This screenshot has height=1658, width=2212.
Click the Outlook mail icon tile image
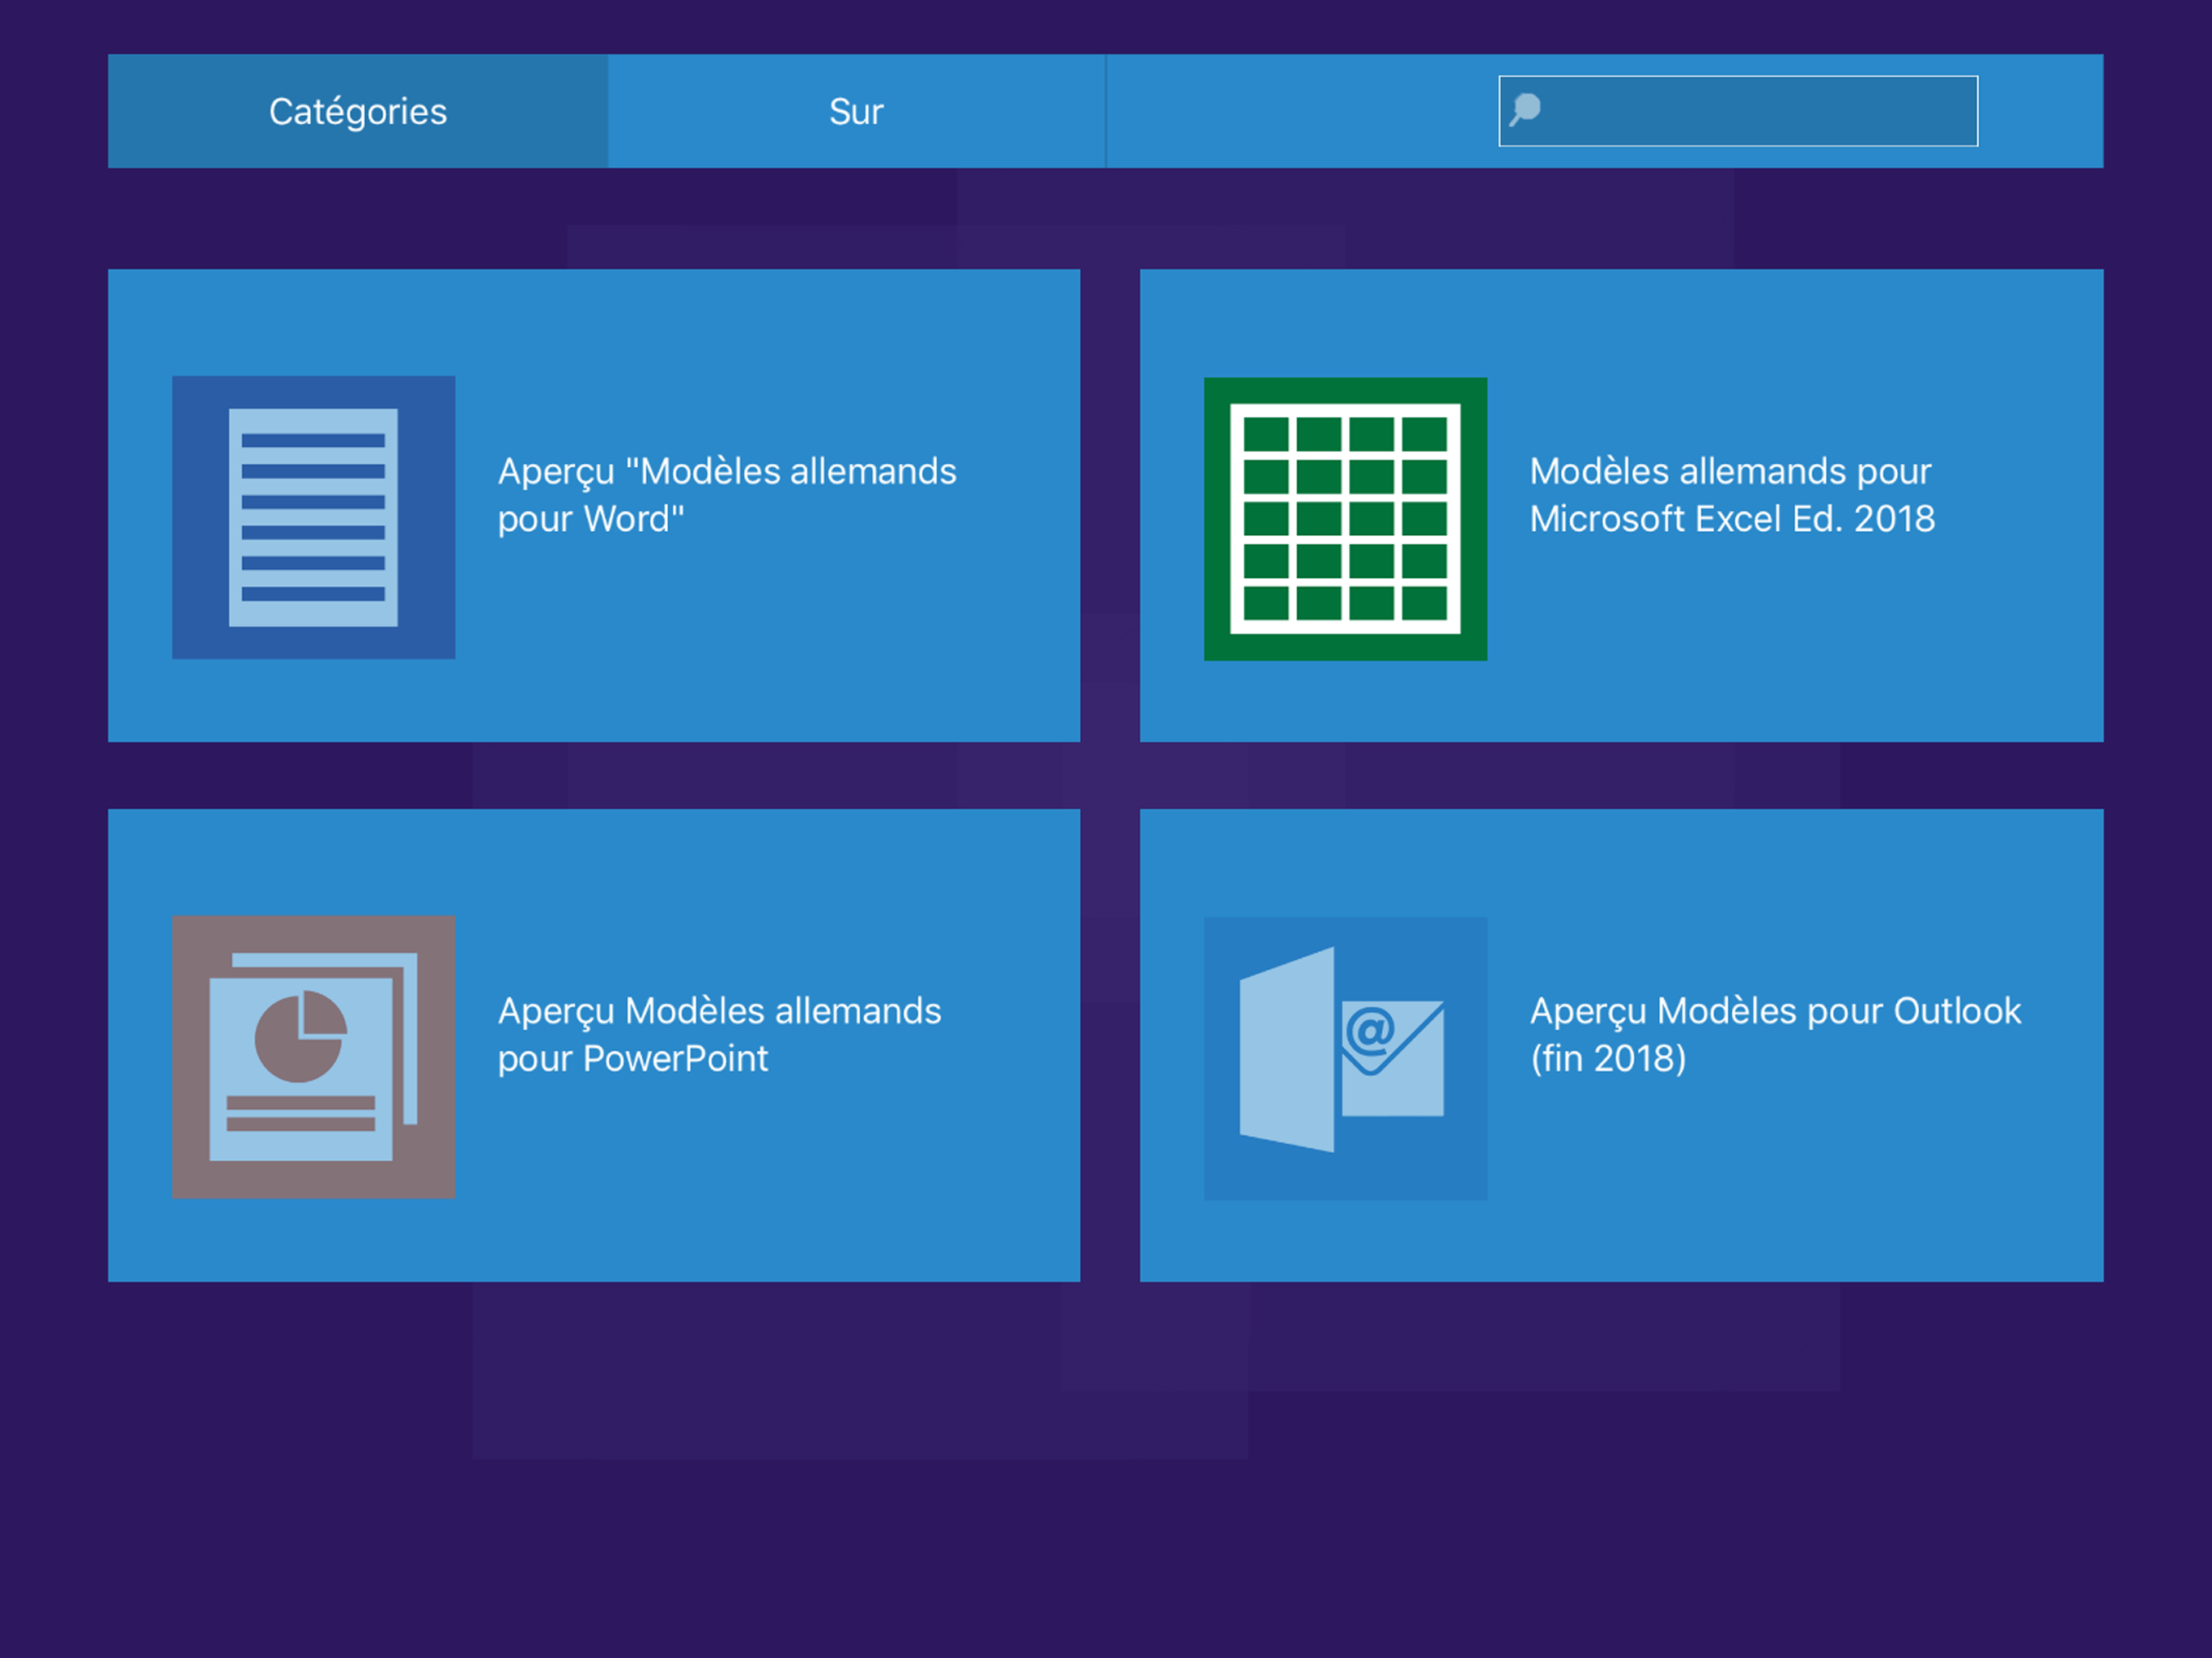point(1345,1058)
